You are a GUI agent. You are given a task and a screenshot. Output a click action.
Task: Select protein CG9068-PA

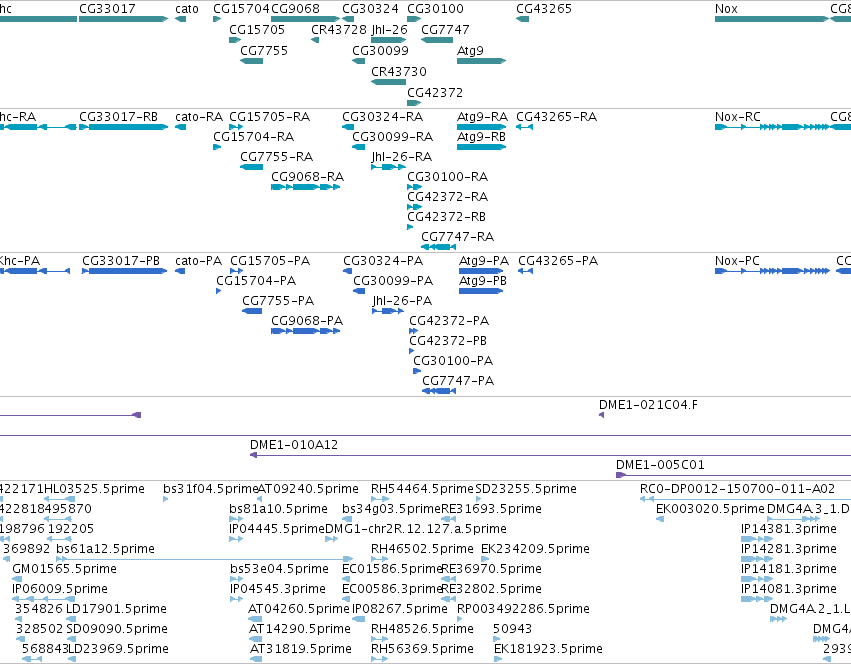point(307,321)
